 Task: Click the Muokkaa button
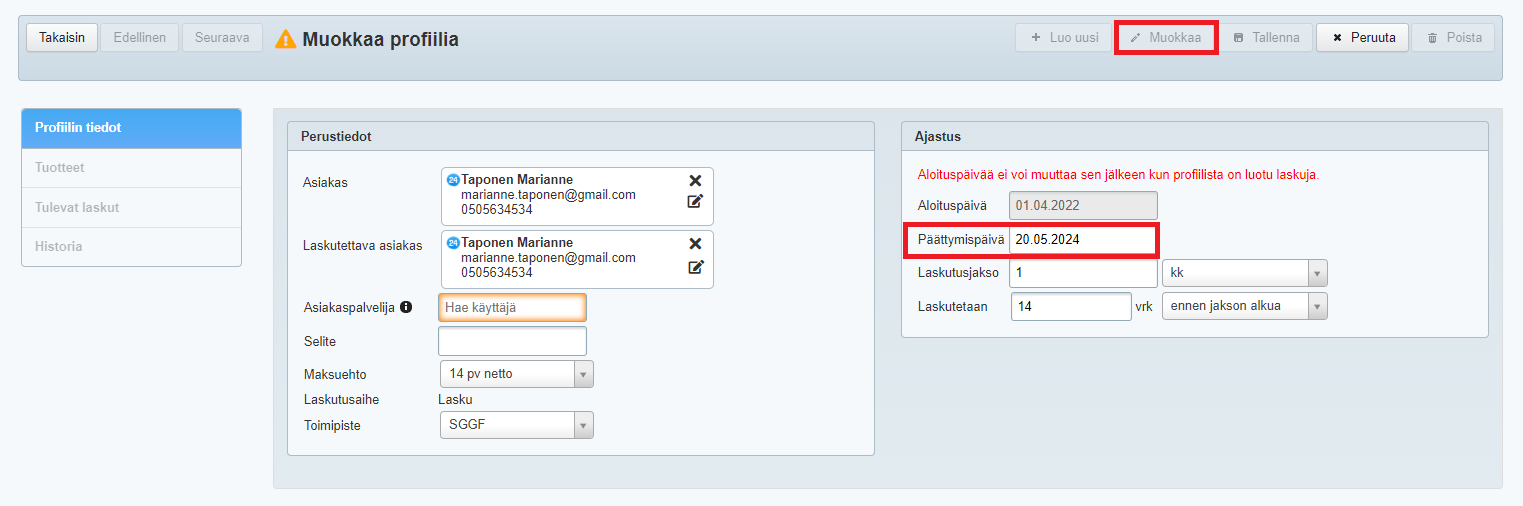point(1165,38)
